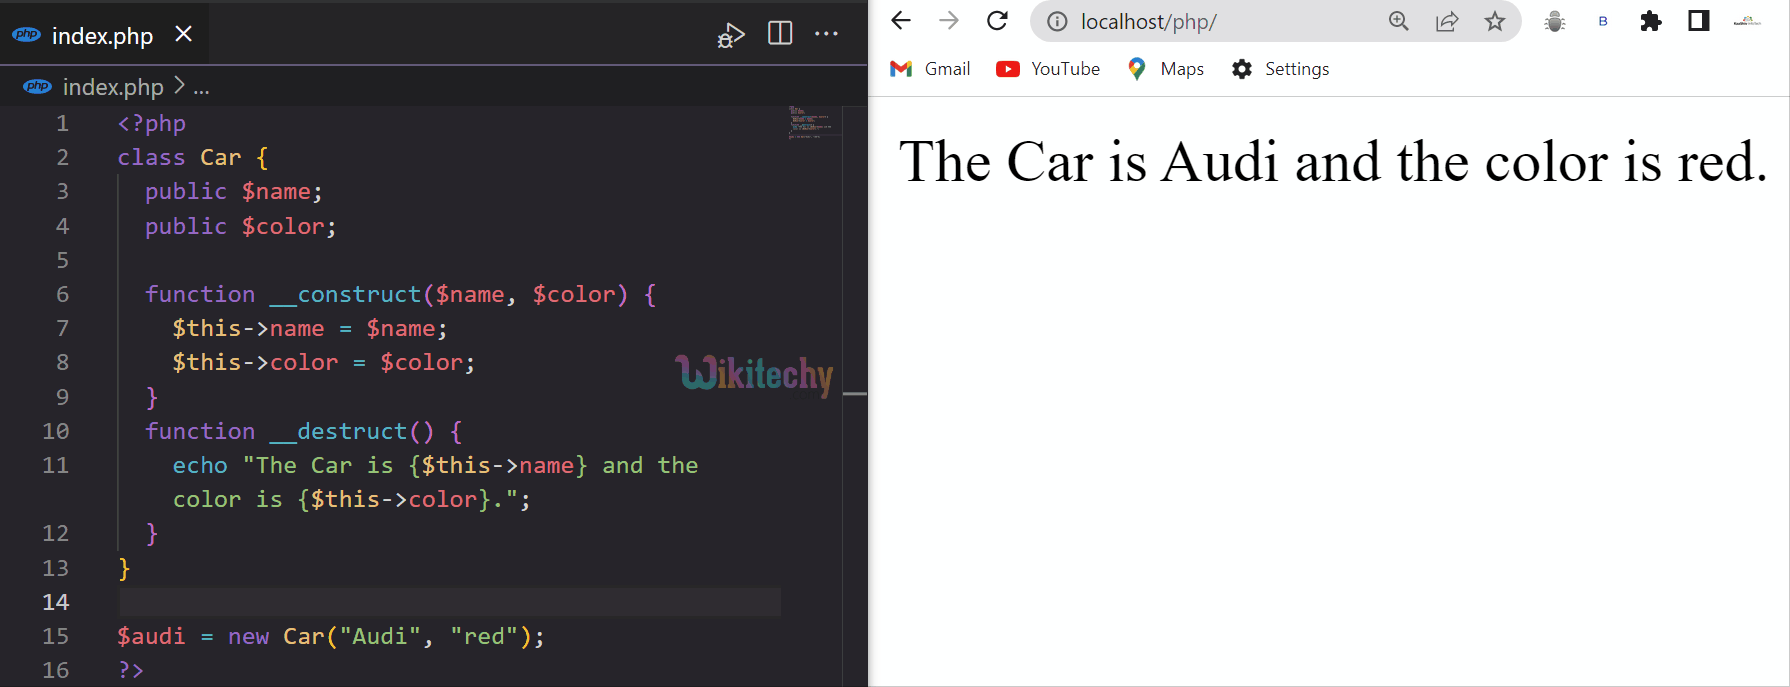The width and height of the screenshot is (1790, 687).
Task: Bookmark this page with the star icon
Action: pos(1495,21)
